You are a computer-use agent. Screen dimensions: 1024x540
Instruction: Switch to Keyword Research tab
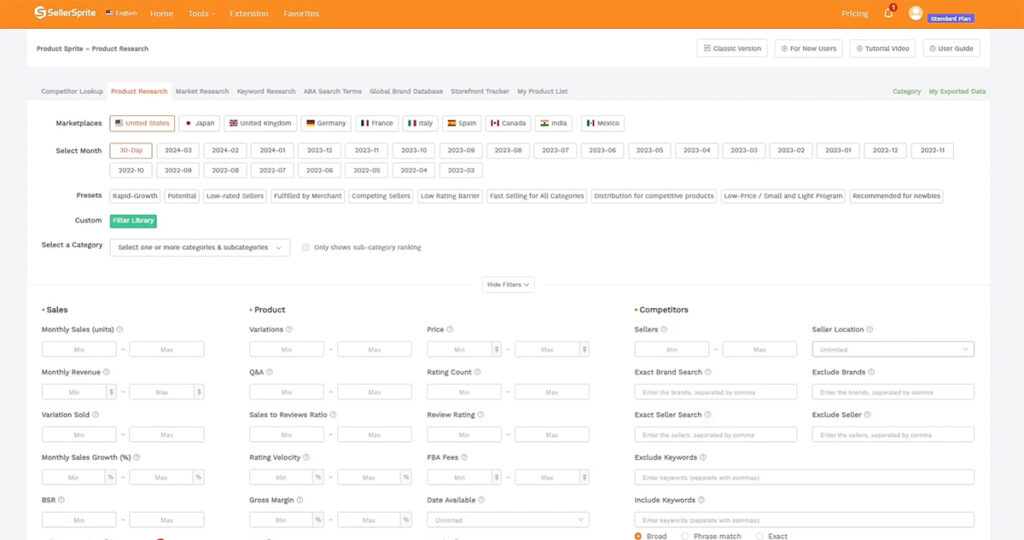pos(266,91)
